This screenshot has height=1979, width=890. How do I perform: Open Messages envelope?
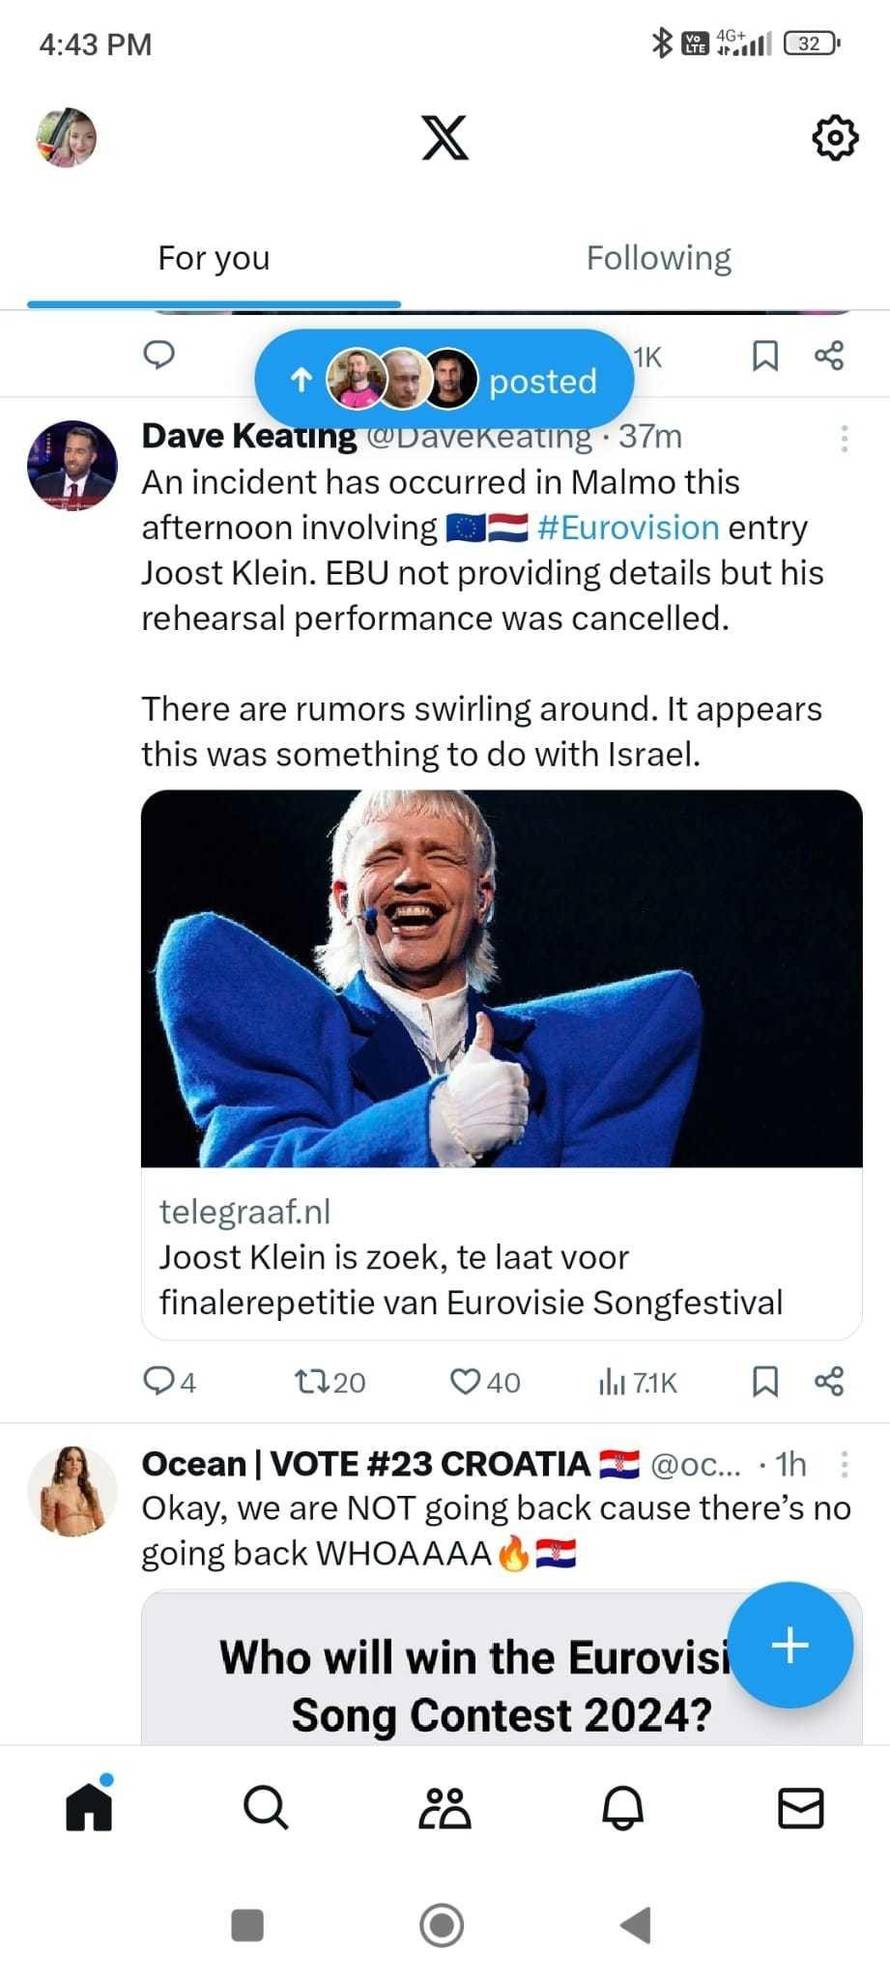tap(800, 1807)
